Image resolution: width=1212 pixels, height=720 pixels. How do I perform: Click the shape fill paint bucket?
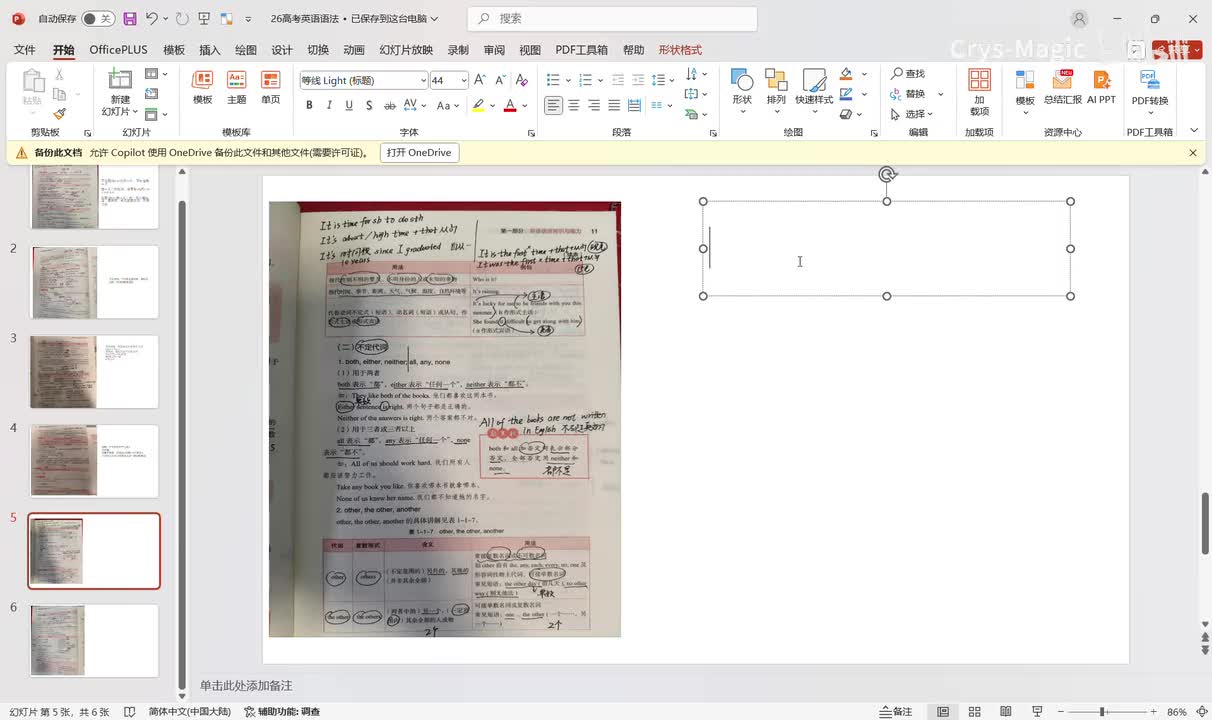846,74
